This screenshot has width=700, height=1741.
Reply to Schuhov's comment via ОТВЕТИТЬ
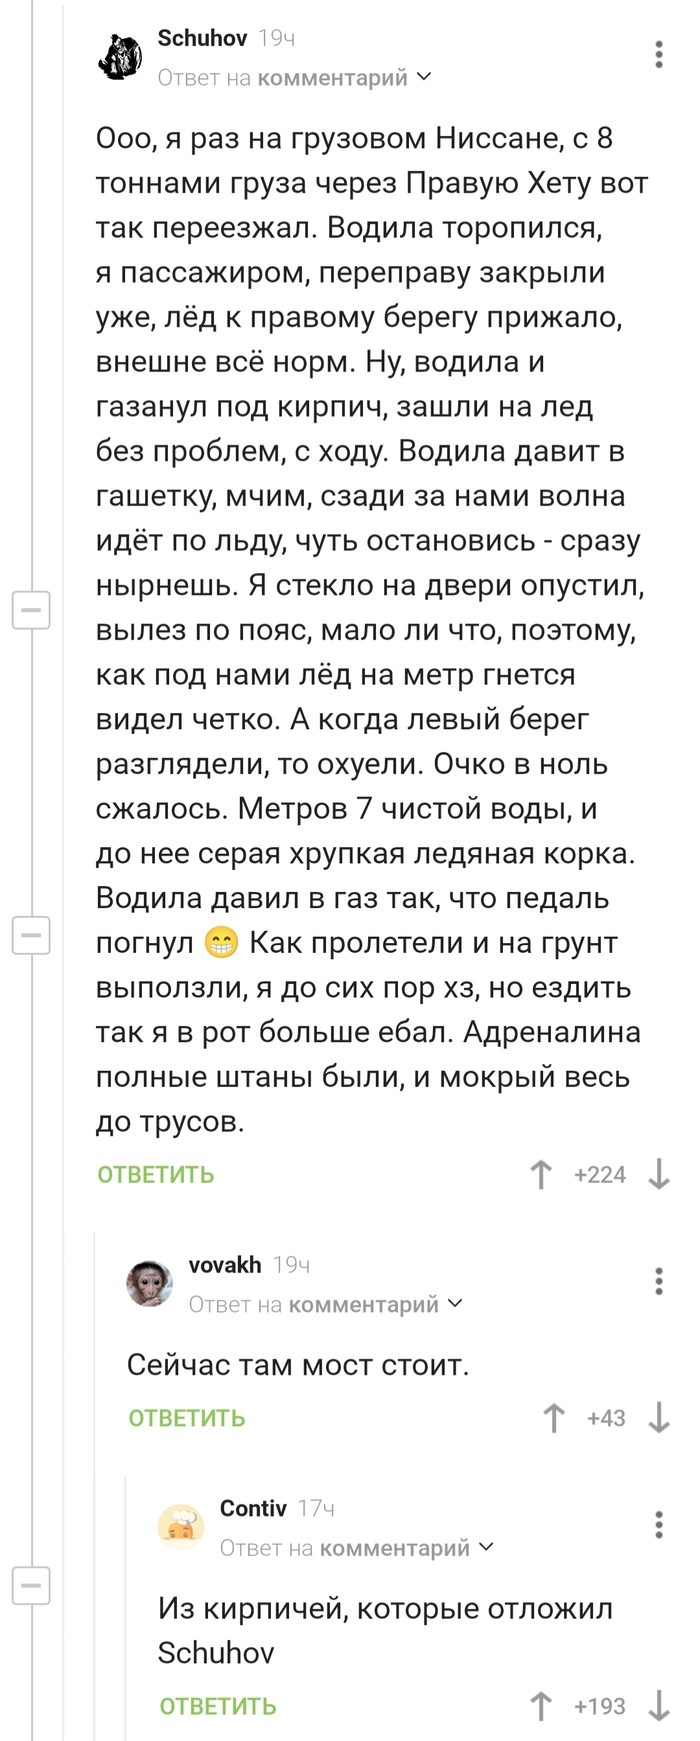[x=156, y=1175]
